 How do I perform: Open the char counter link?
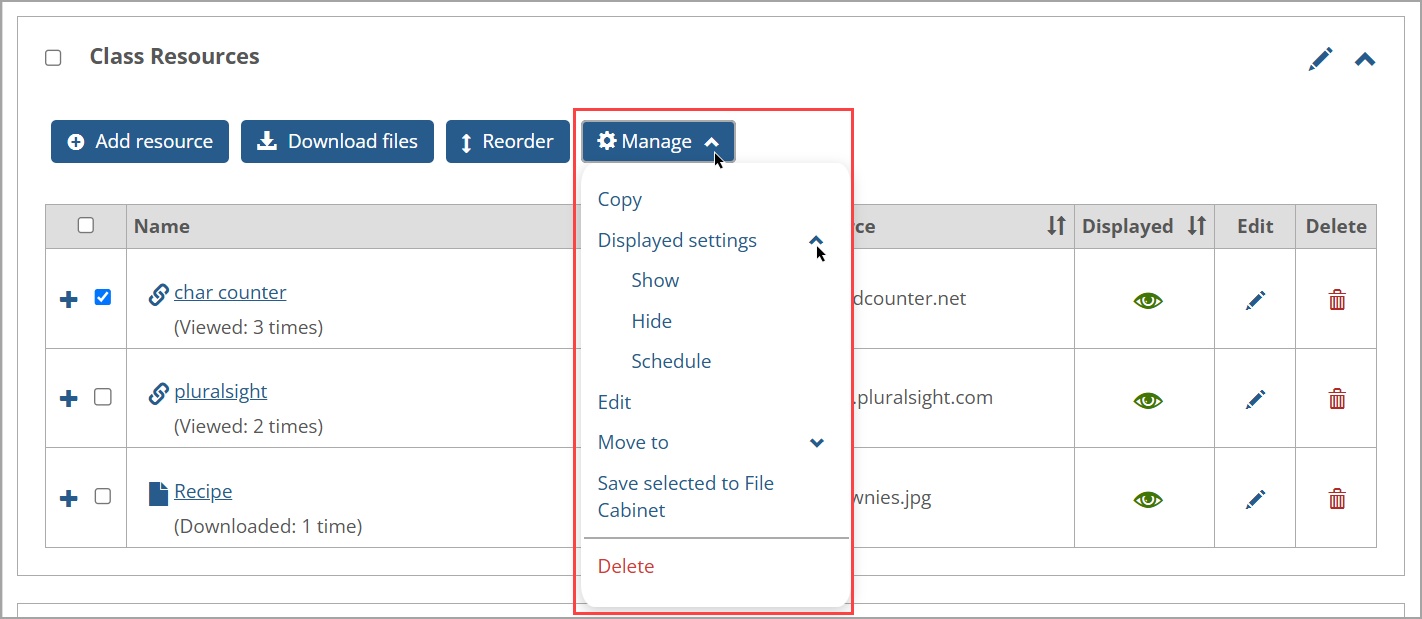click(230, 292)
